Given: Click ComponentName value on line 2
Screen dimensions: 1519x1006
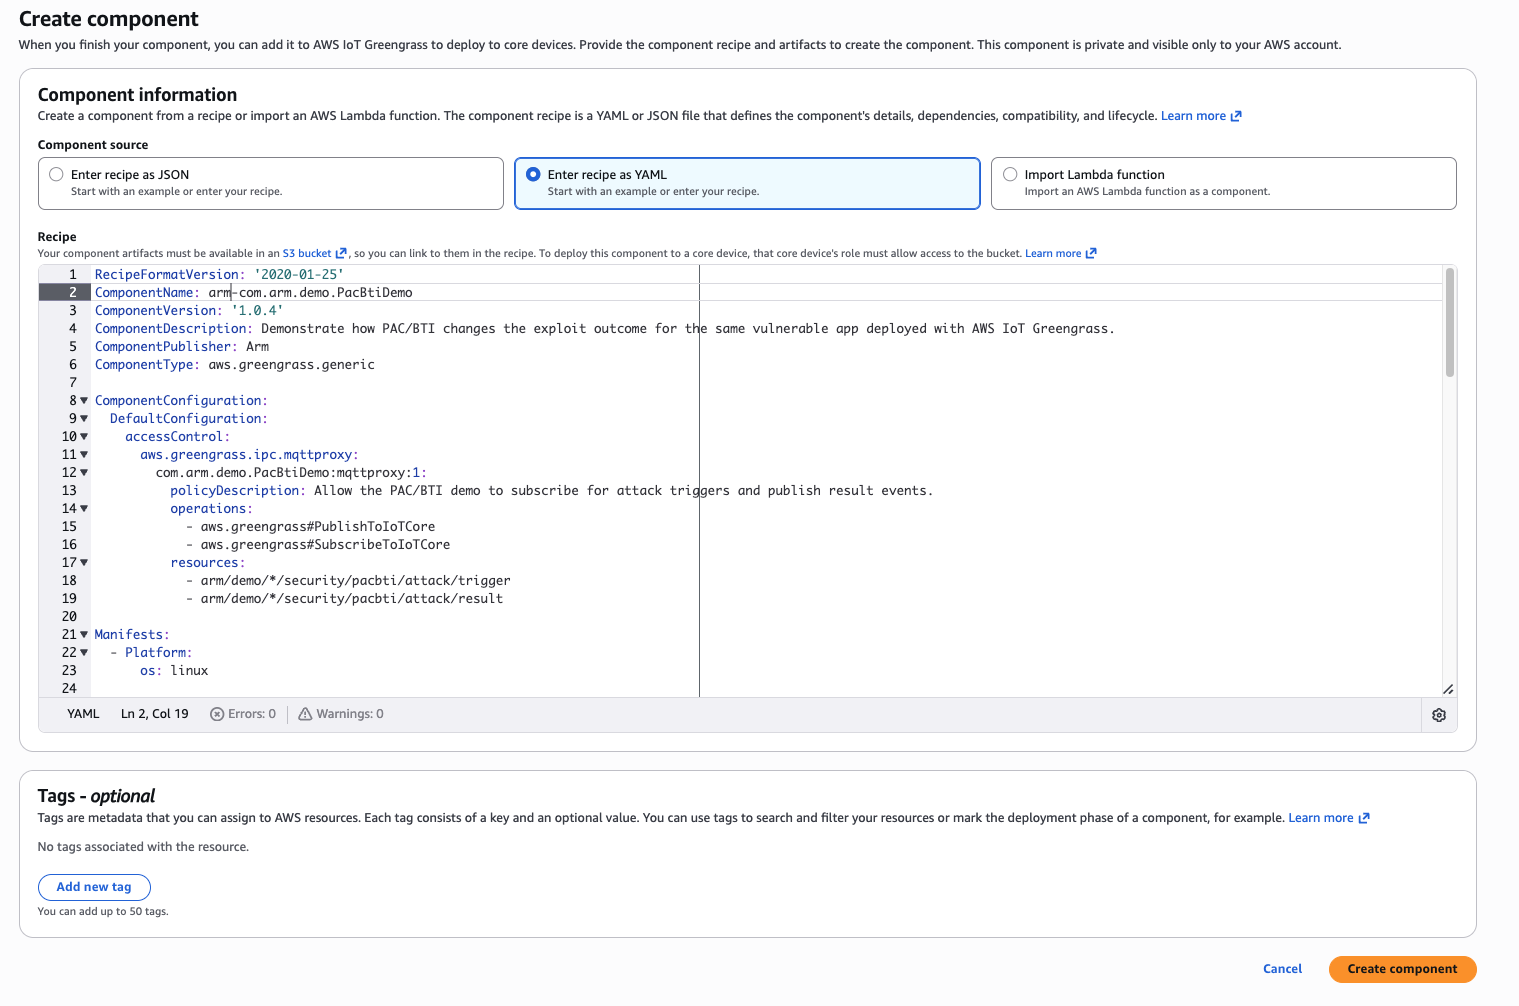Looking at the screenshot, I should pos(310,293).
